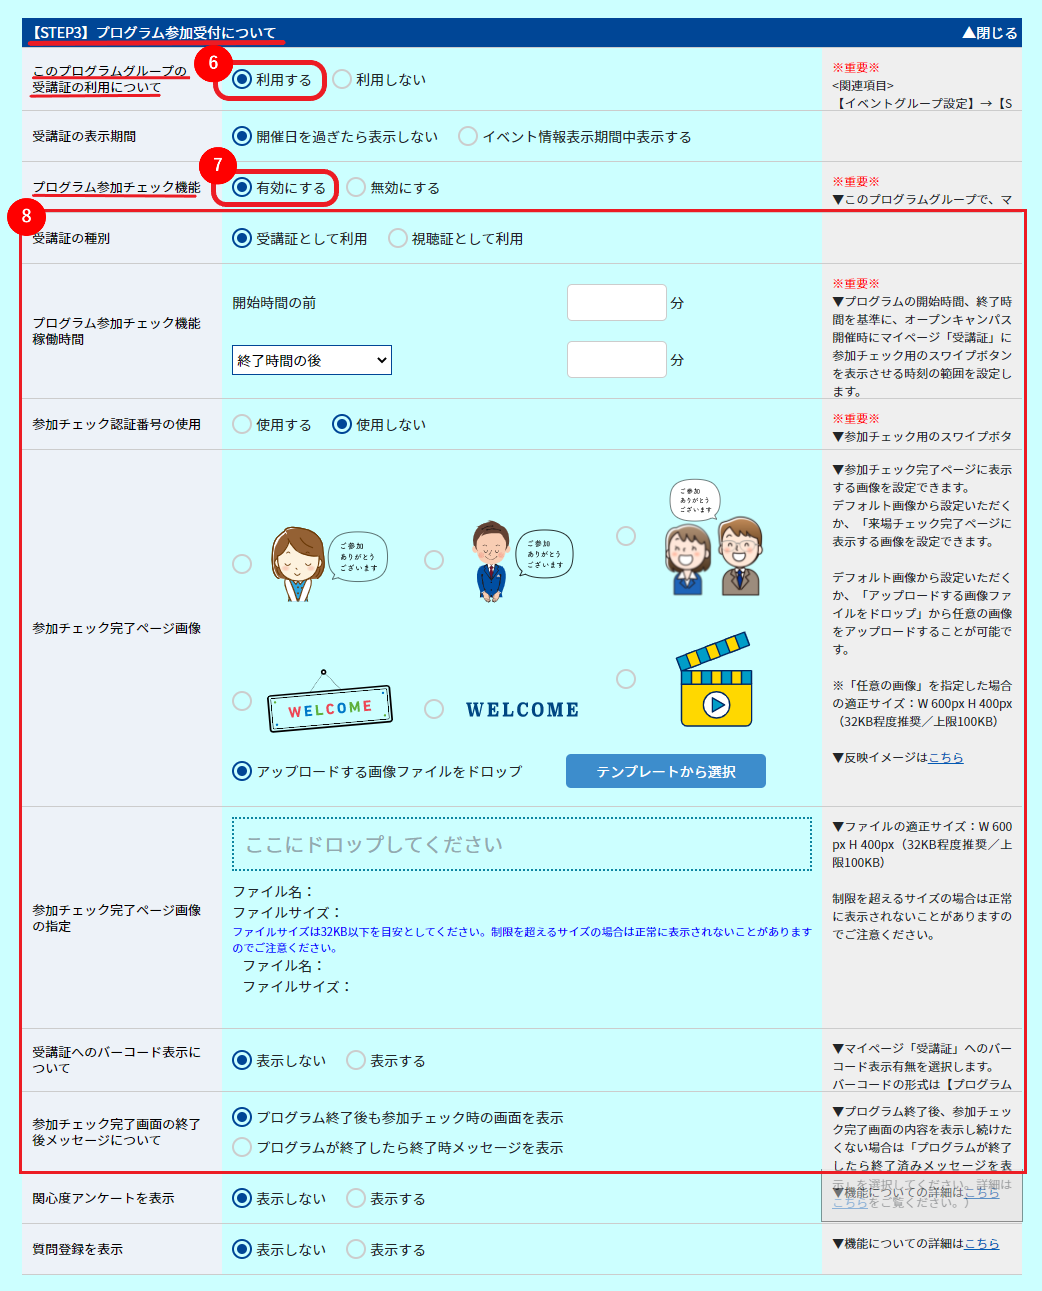
Task: Enable 有効にする for 参加チェック機能
Action: pos(242,187)
